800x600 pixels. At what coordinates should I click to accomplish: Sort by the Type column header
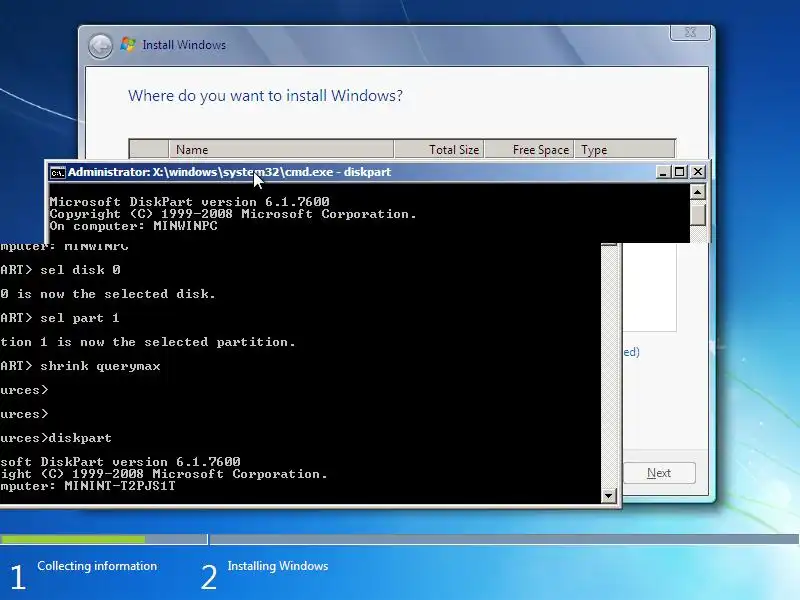click(x=624, y=149)
